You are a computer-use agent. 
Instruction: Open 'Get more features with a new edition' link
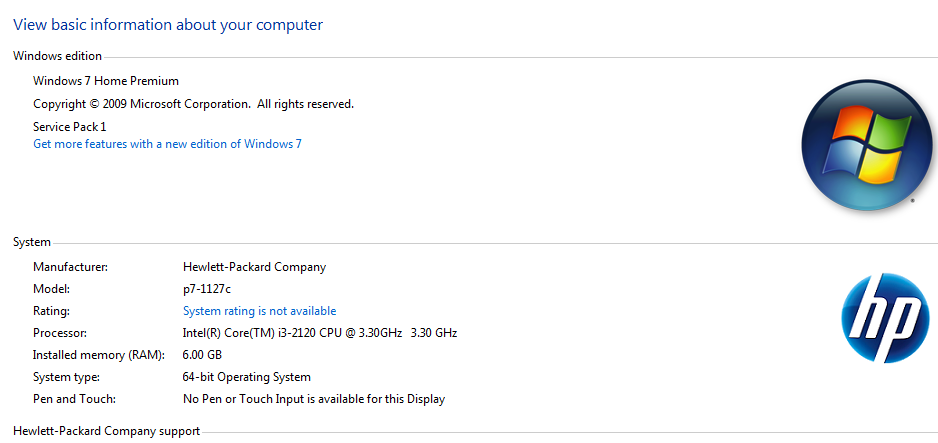[x=168, y=144]
